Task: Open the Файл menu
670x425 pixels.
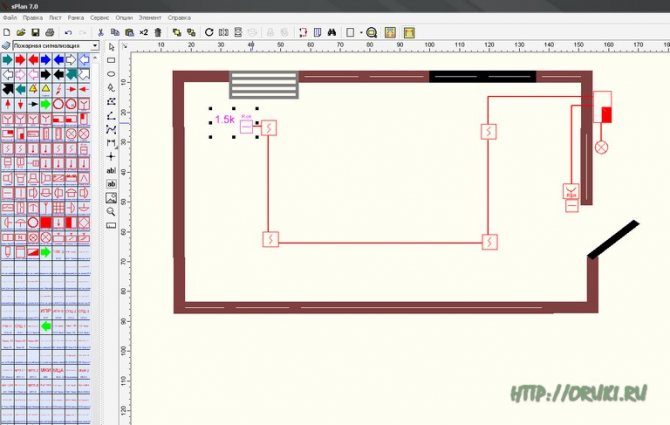Action: (x=10, y=19)
